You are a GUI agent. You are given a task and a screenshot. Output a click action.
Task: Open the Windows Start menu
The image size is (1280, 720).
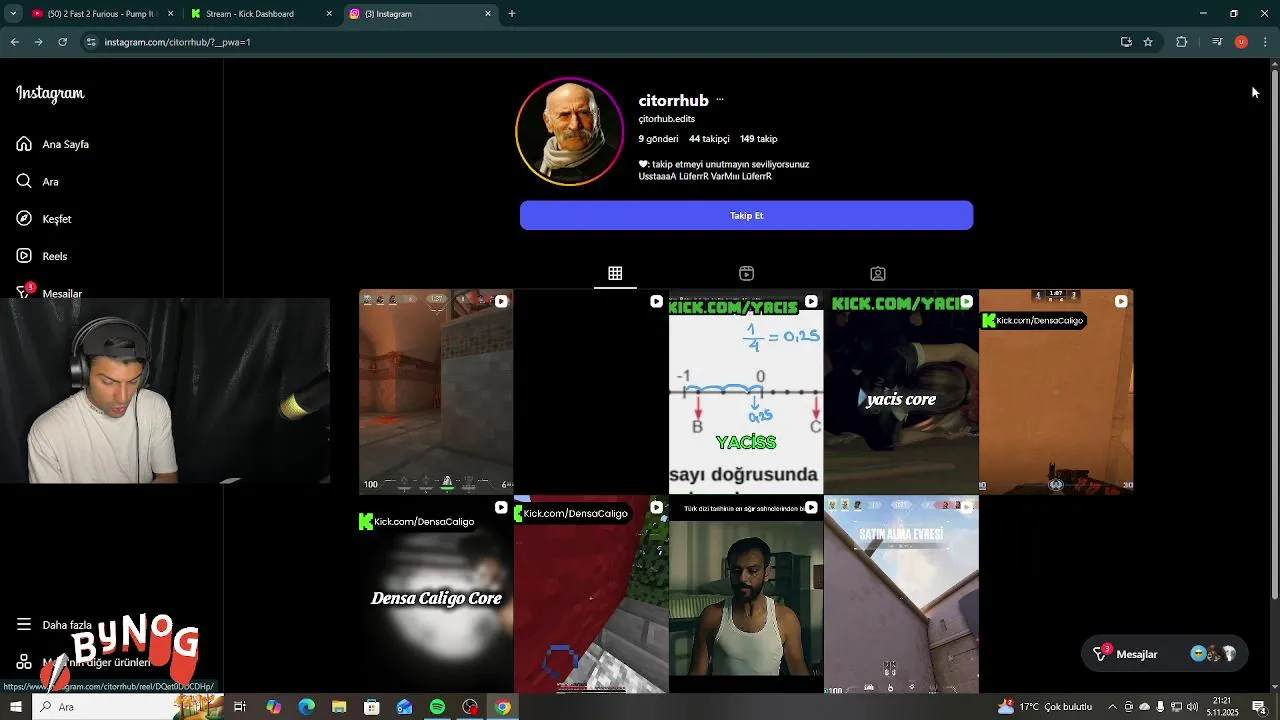pos(15,707)
